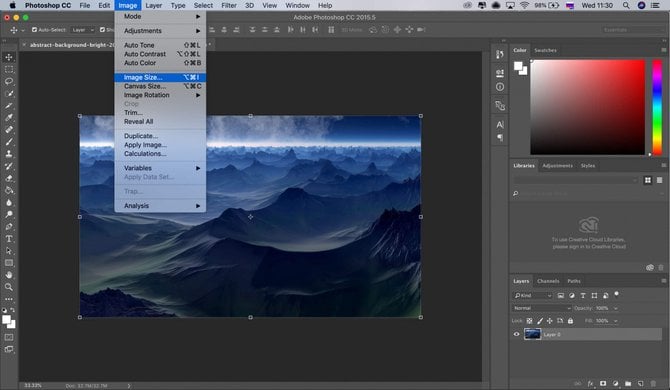Expand Image Rotation submenu

160,95
